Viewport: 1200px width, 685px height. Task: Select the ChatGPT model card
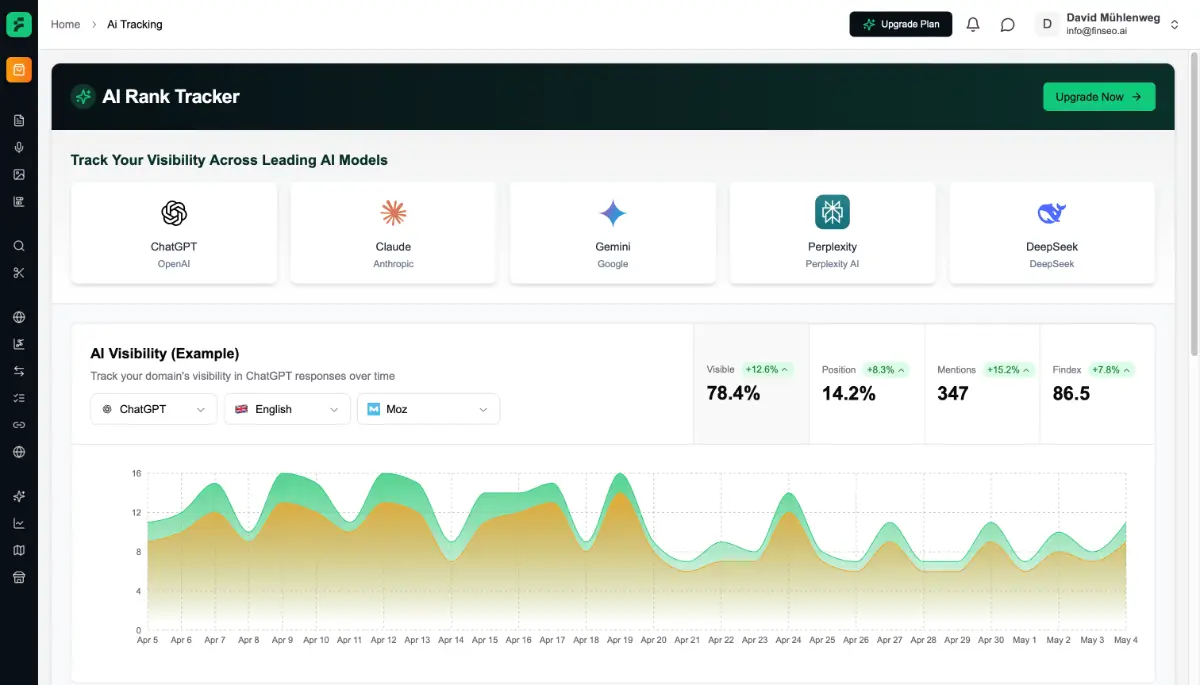click(173, 232)
